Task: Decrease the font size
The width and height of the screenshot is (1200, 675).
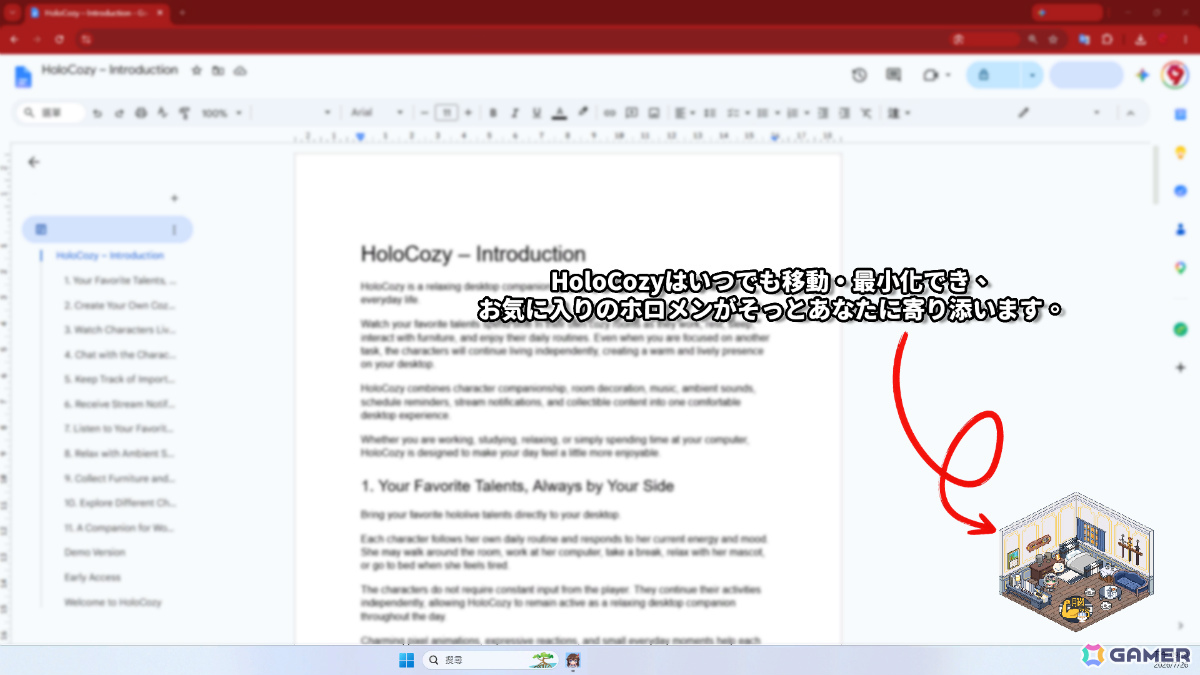Action: click(425, 113)
